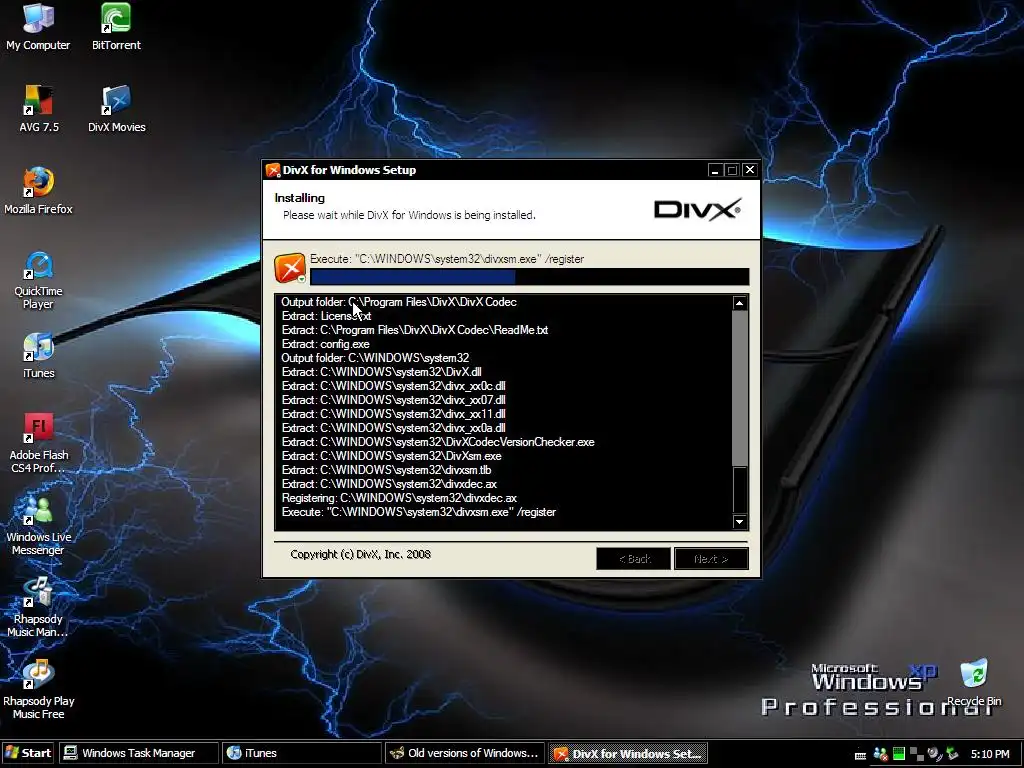The image size is (1024, 768).
Task: Click the disabled Next button
Action: coord(711,559)
